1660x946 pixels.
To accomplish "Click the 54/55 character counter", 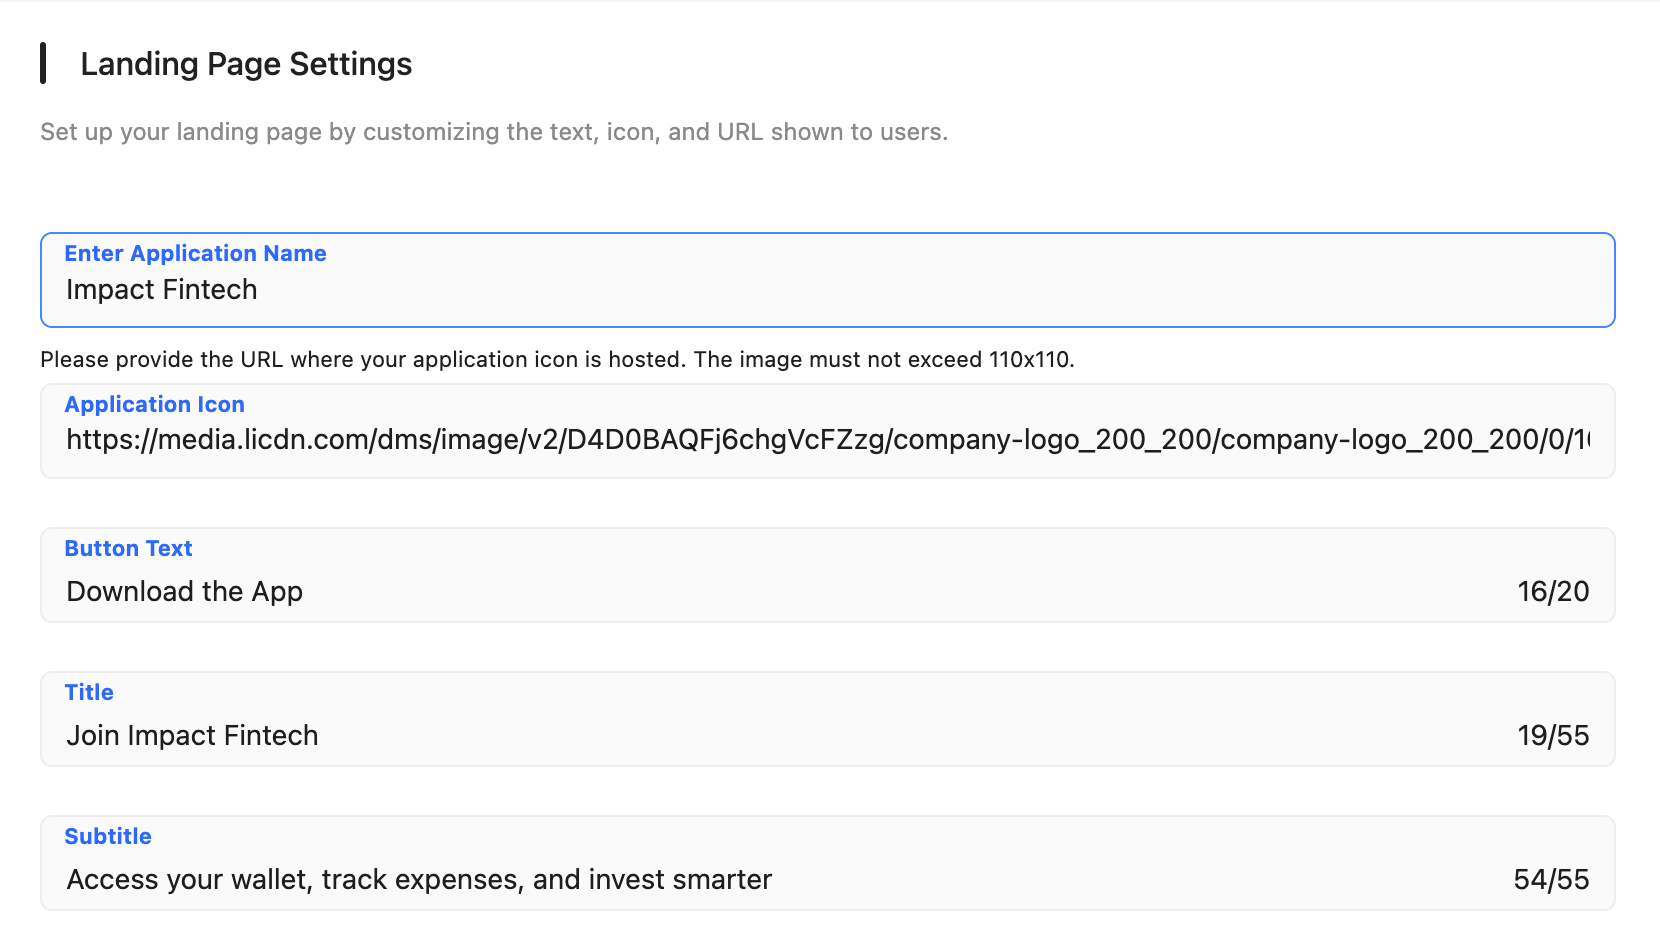I will pos(1550,880).
